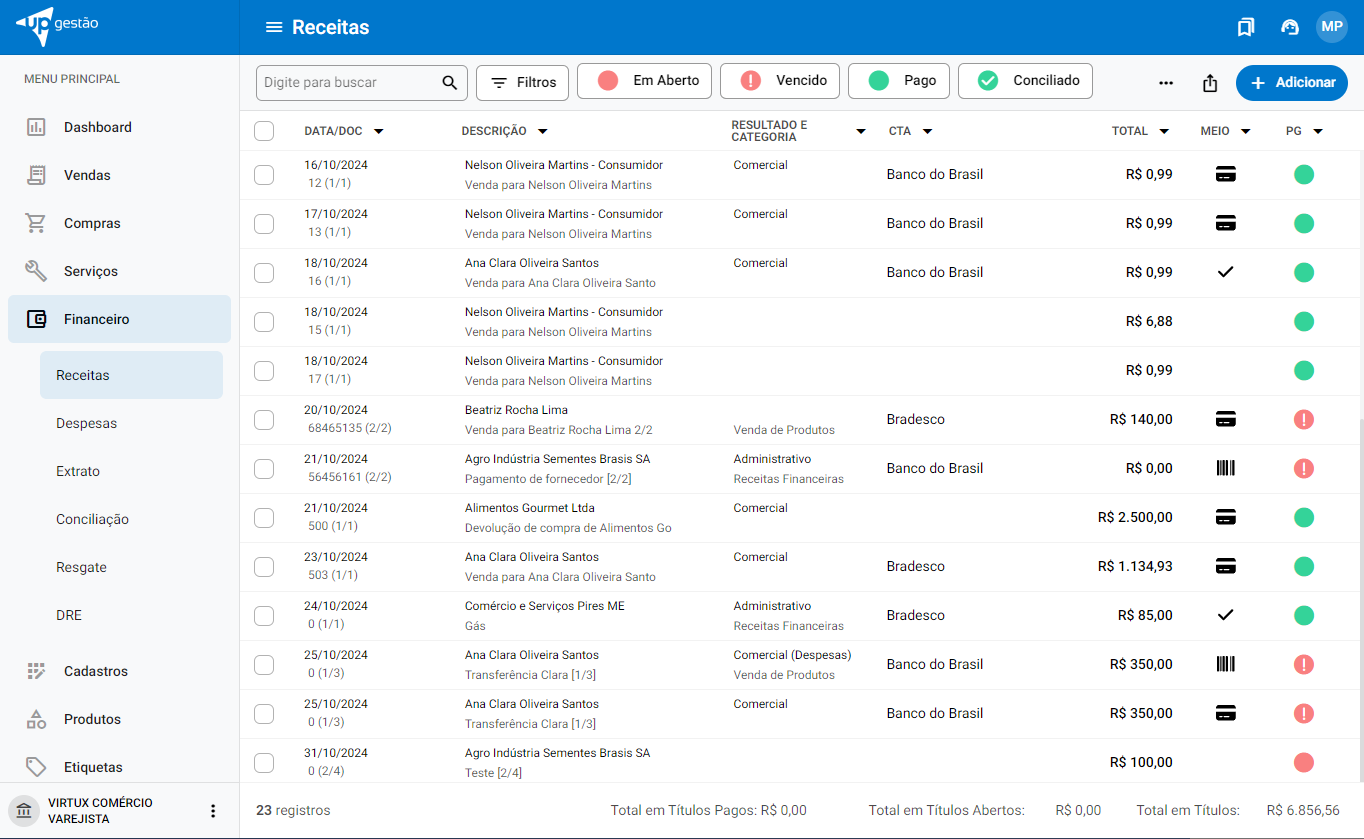Open the three-dots more options menu
1364x839 pixels.
[1166, 83]
